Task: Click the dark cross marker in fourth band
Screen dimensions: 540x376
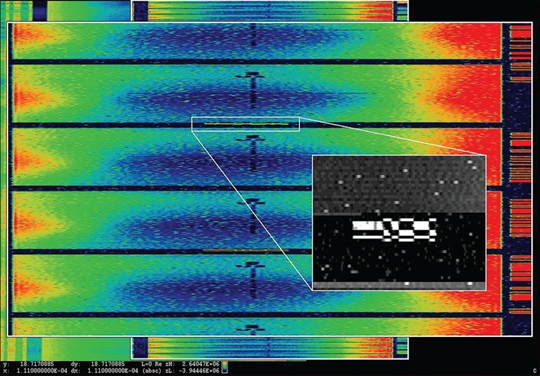Action: coord(253,215)
